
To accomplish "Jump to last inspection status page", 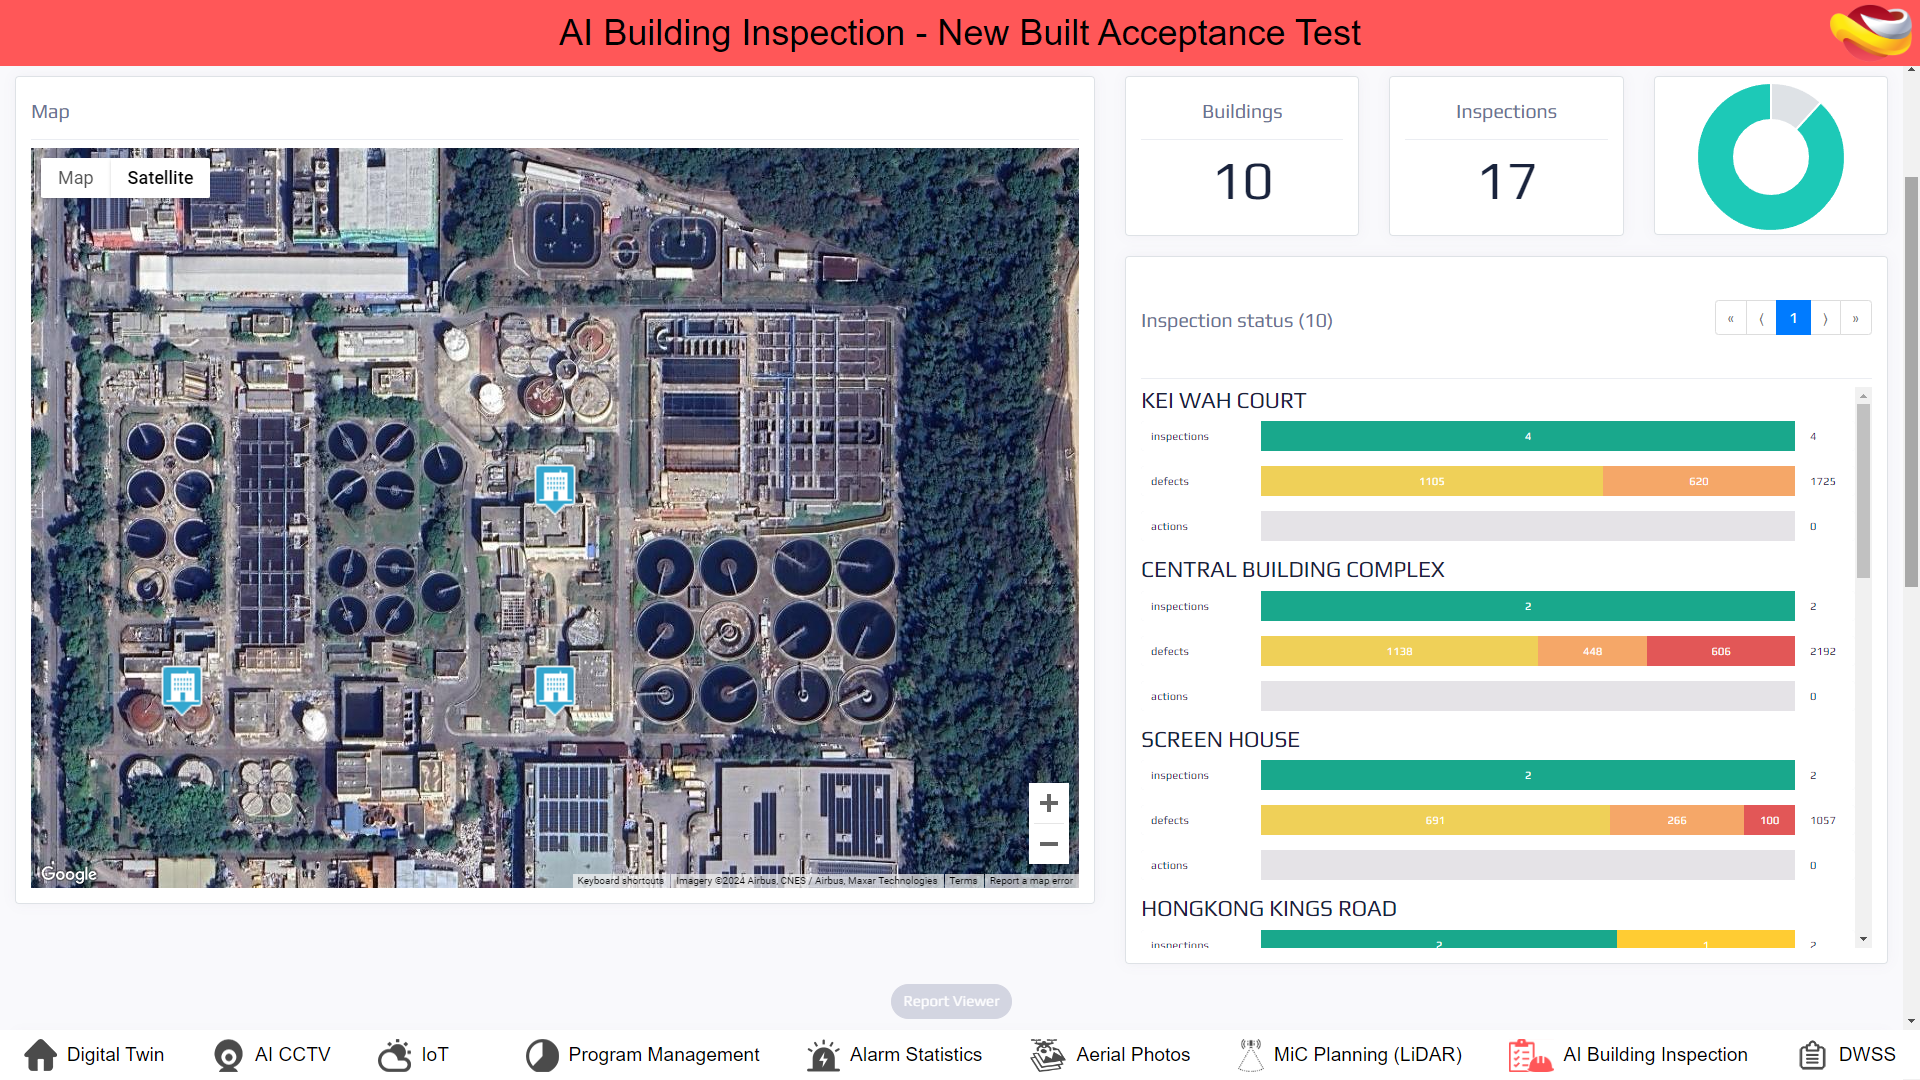I will click(1855, 318).
